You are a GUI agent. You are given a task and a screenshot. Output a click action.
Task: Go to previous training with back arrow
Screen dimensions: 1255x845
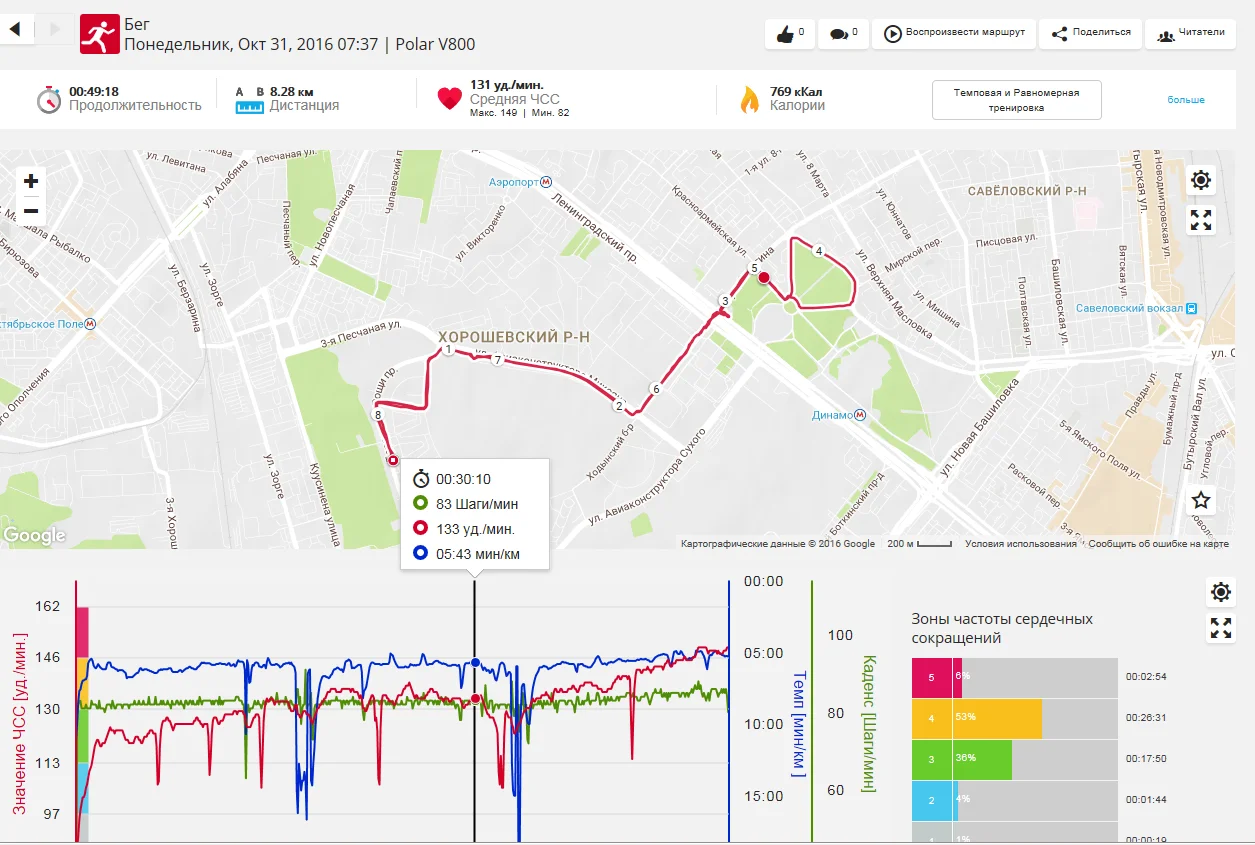(16, 30)
